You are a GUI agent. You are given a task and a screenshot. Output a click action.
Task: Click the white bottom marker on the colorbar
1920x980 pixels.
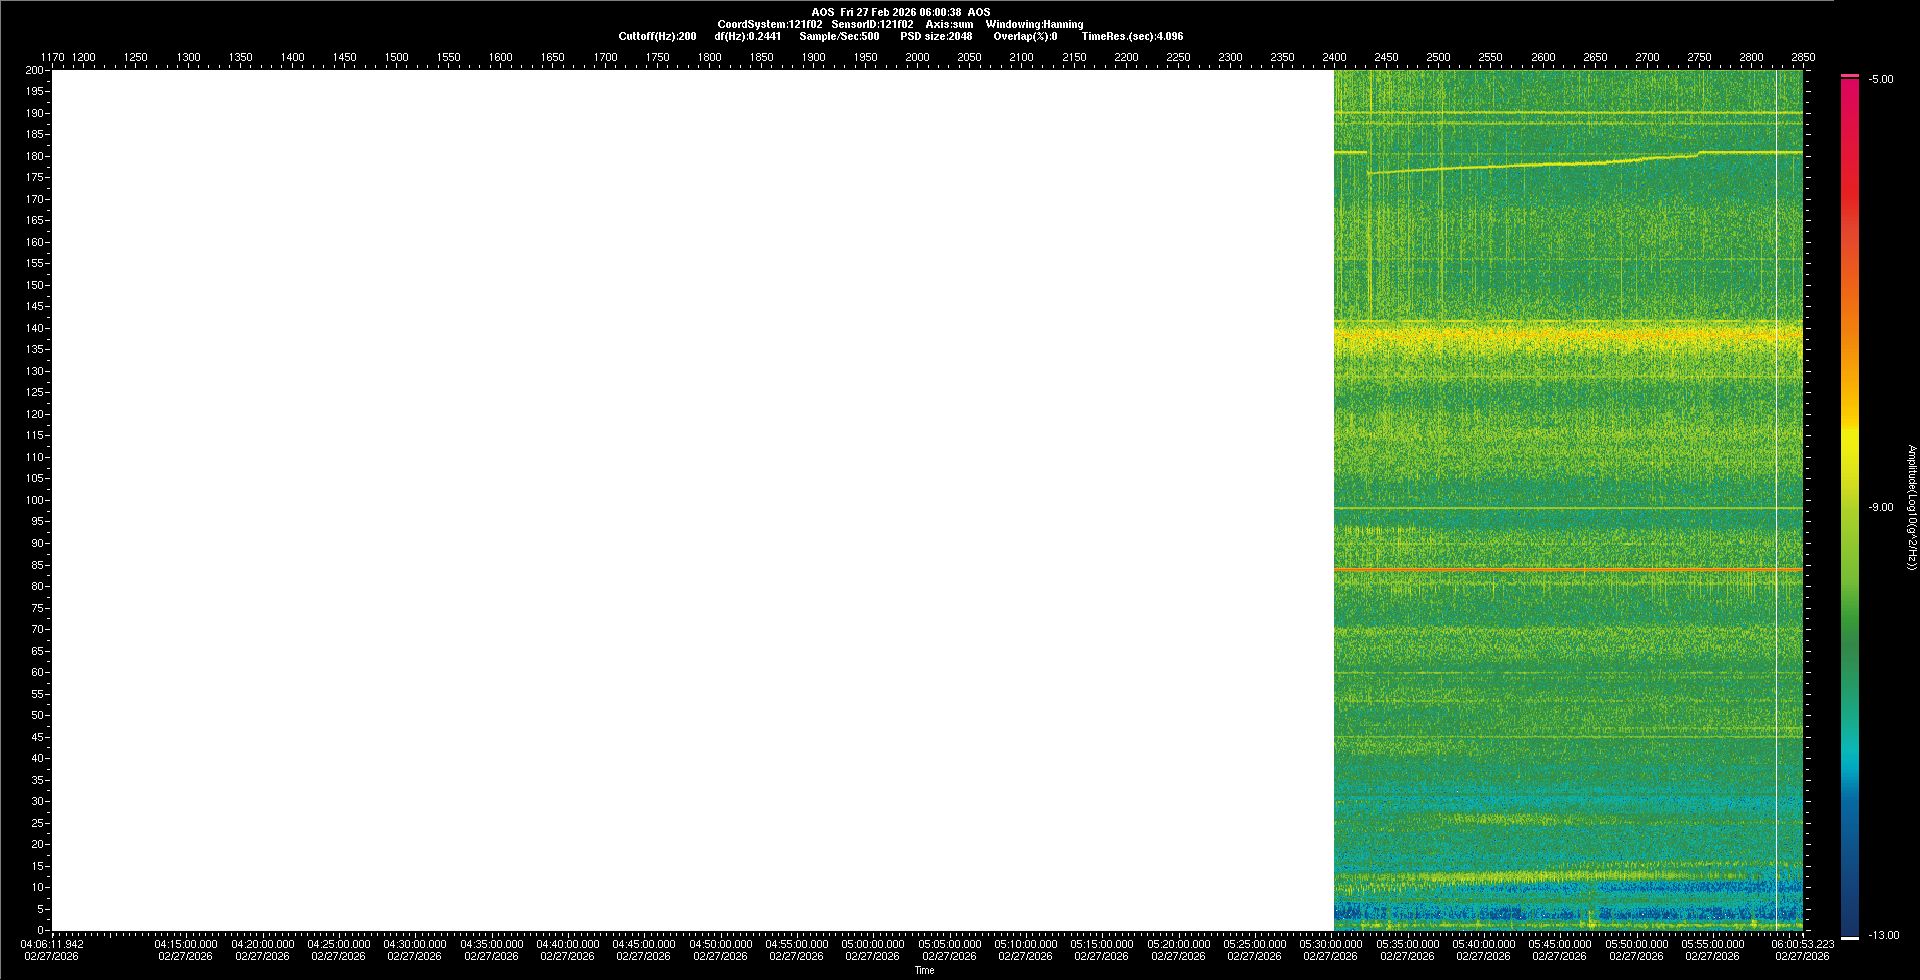(x=1850, y=937)
